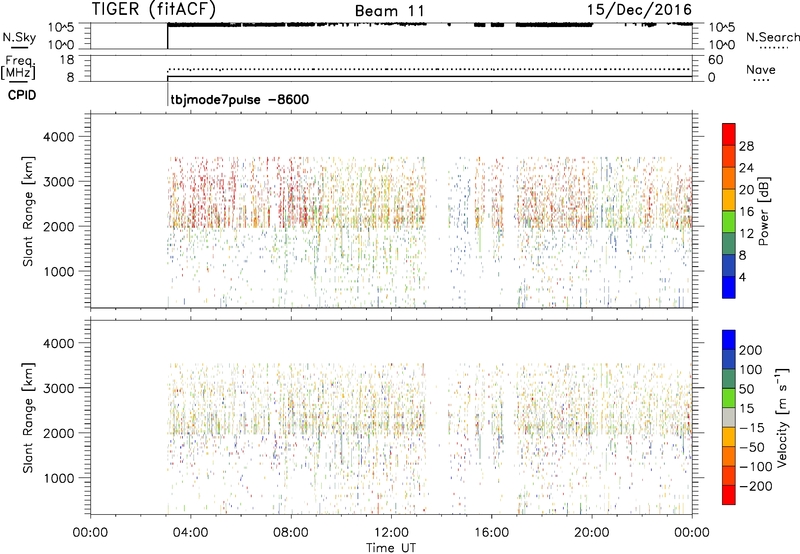Click 'Slant Range [km]' on the power panel
The image size is (800, 554).
click(x=28, y=211)
